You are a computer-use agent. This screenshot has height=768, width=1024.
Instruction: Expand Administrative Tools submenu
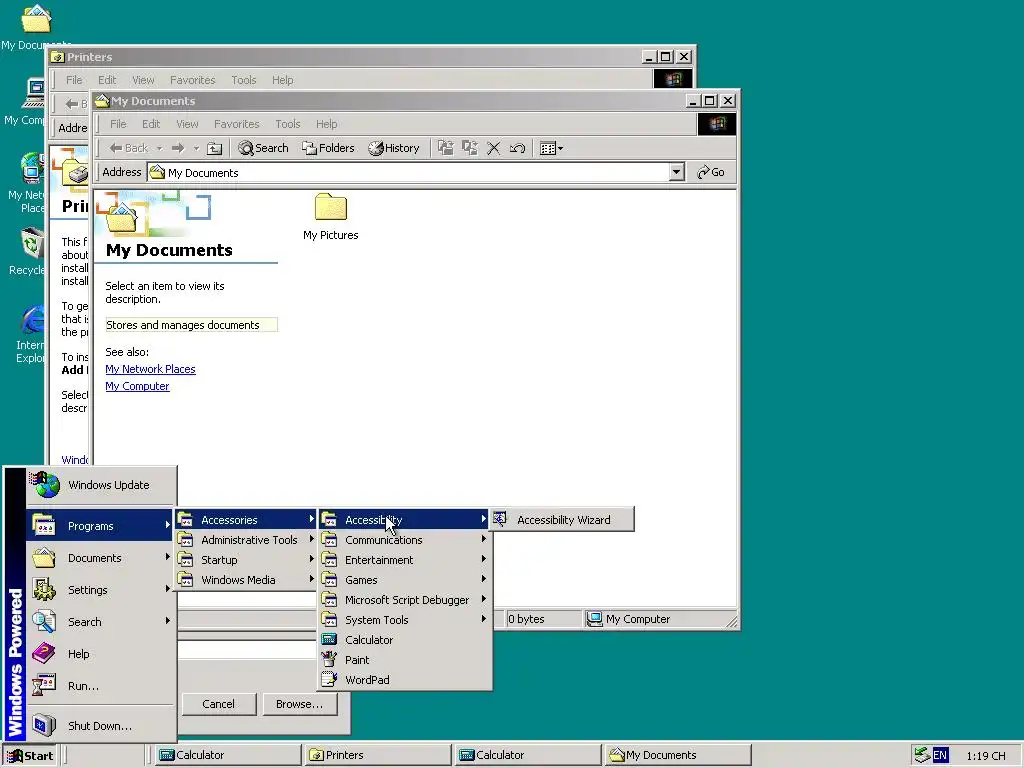pyautogui.click(x=246, y=540)
